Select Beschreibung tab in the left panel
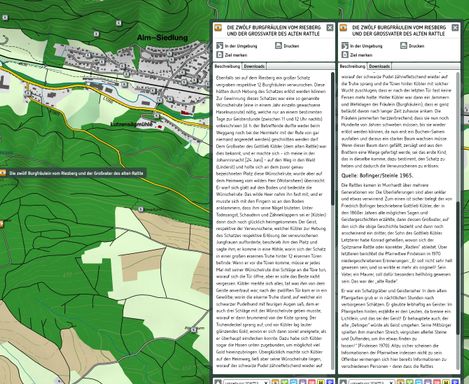Screen dimensions: 469x384 227,66
